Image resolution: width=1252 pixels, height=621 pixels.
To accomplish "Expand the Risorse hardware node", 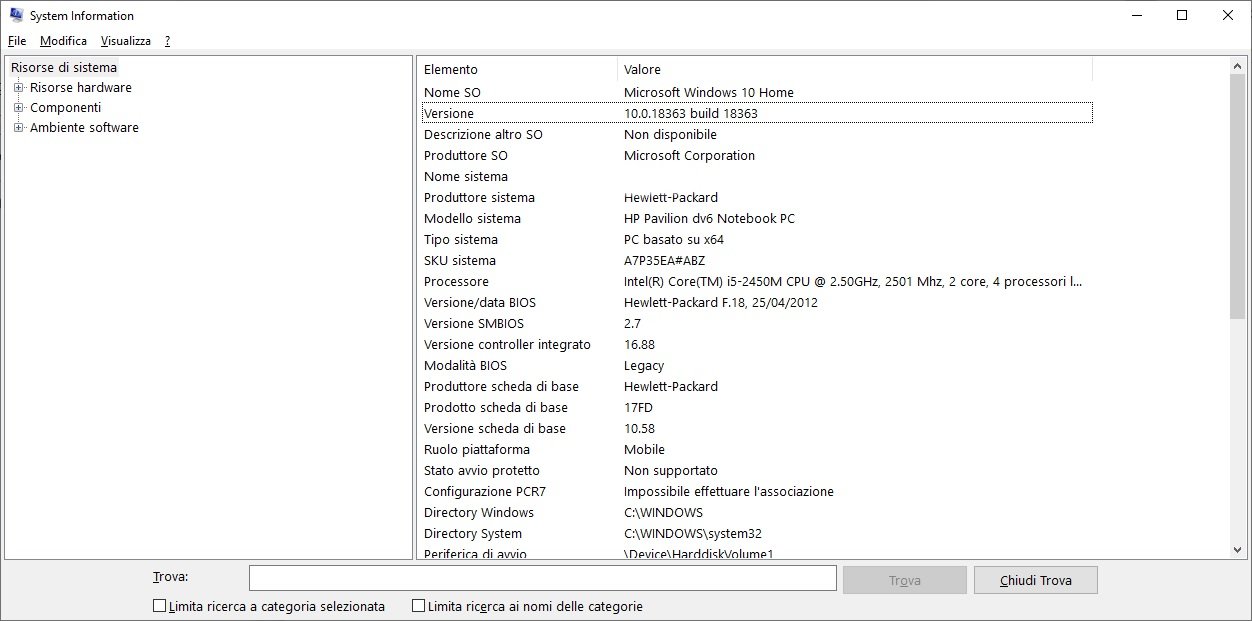I will [x=18, y=88].
